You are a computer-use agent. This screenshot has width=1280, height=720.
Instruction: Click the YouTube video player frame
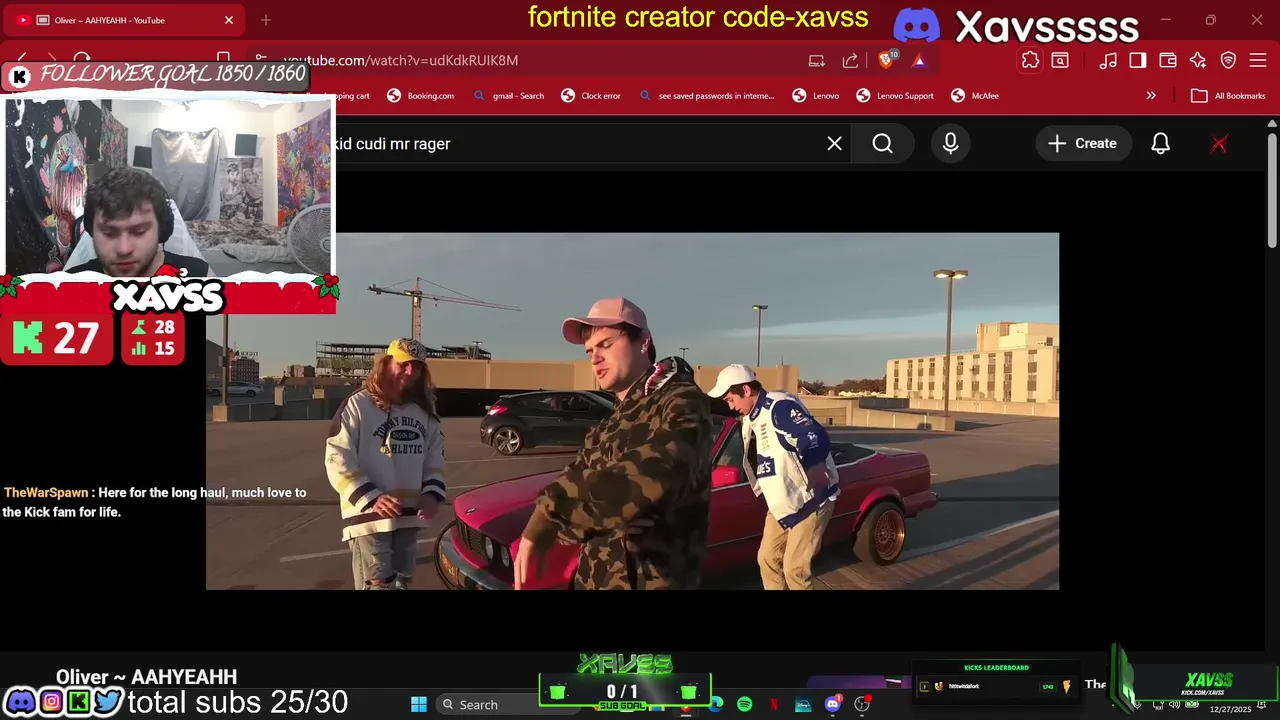[x=632, y=411]
